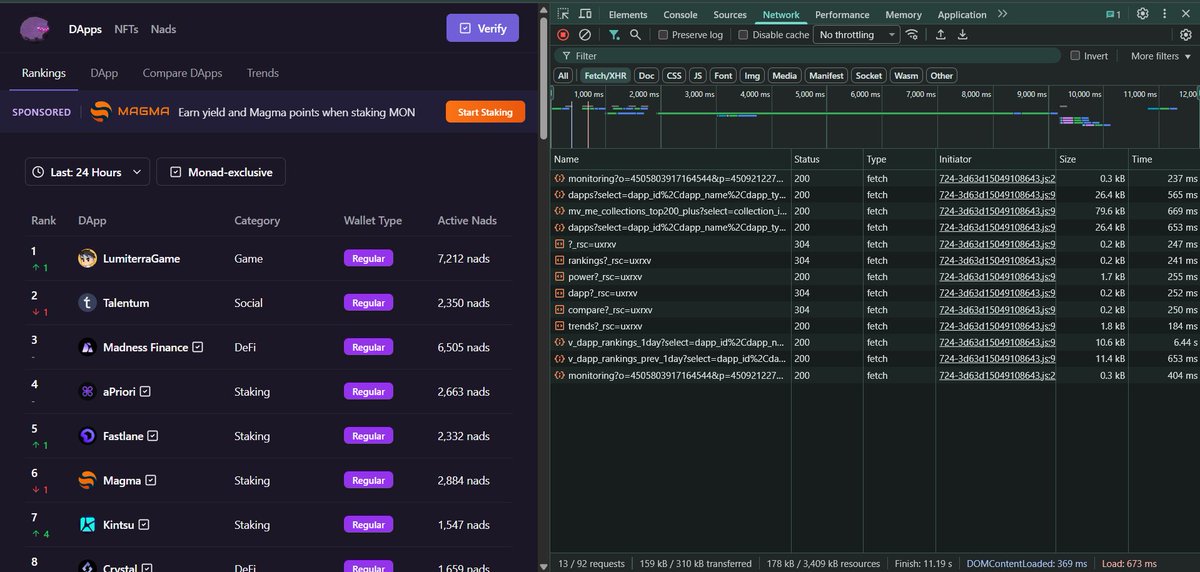Toggle the Monad-exclusive filter

pos(221,172)
